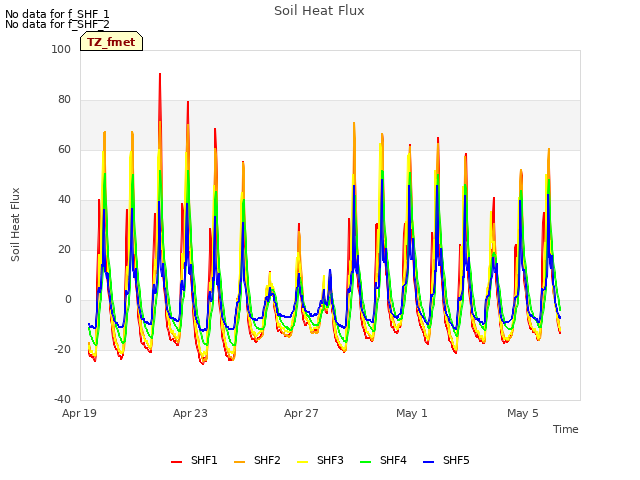Toggle the SHF3 legend entry
Viewport: 640px width, 480px height.
click(320, 460)
